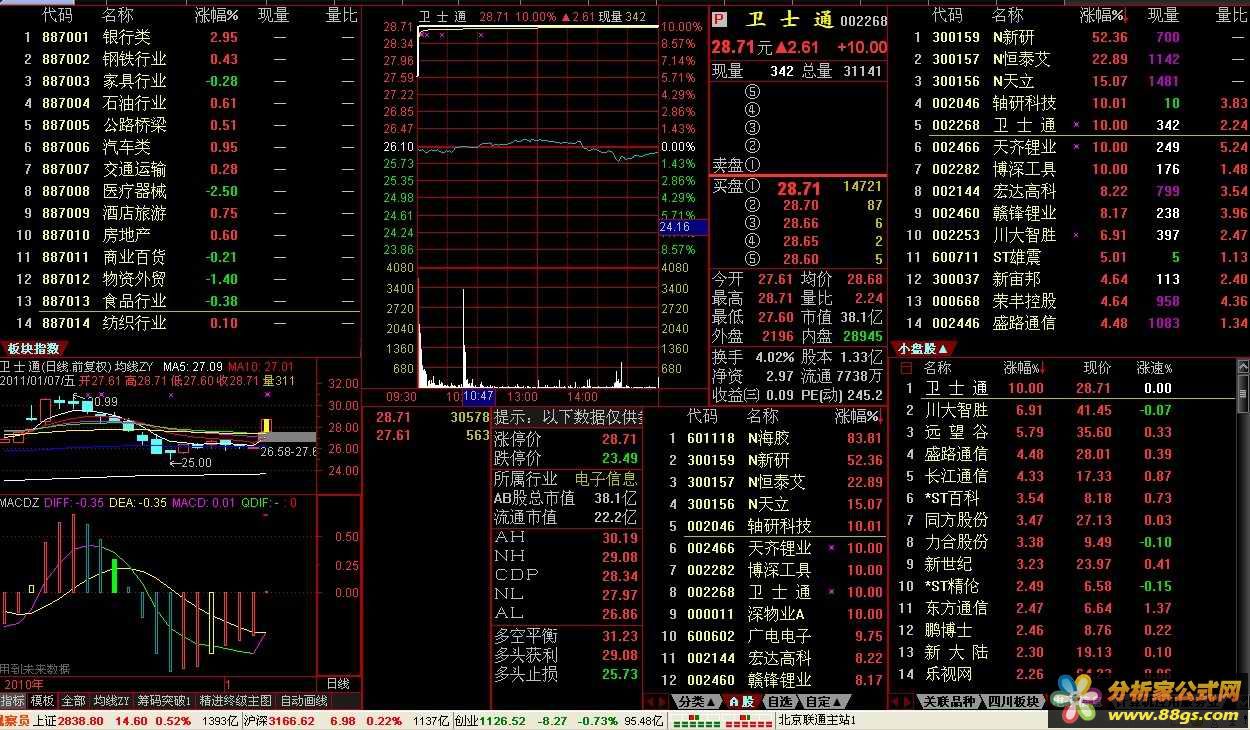Select N新研 row in top-right list
The width and height of the screenshot is (1250, 730).
(1070, 37)
